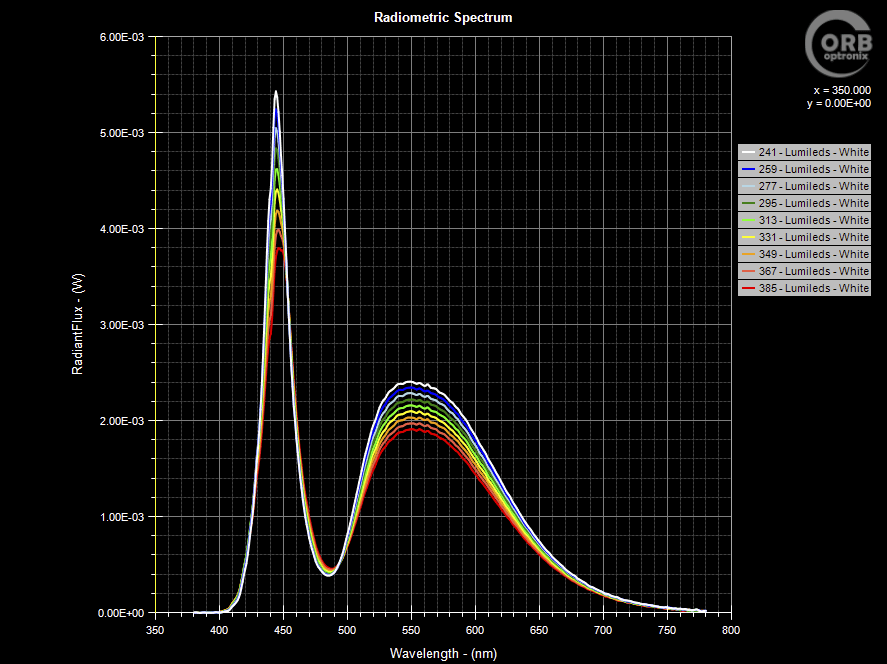The image size is (887, 664).
Task: Click the y = 0.00E+00 cursor readout
Action: [x=838, y=104]
